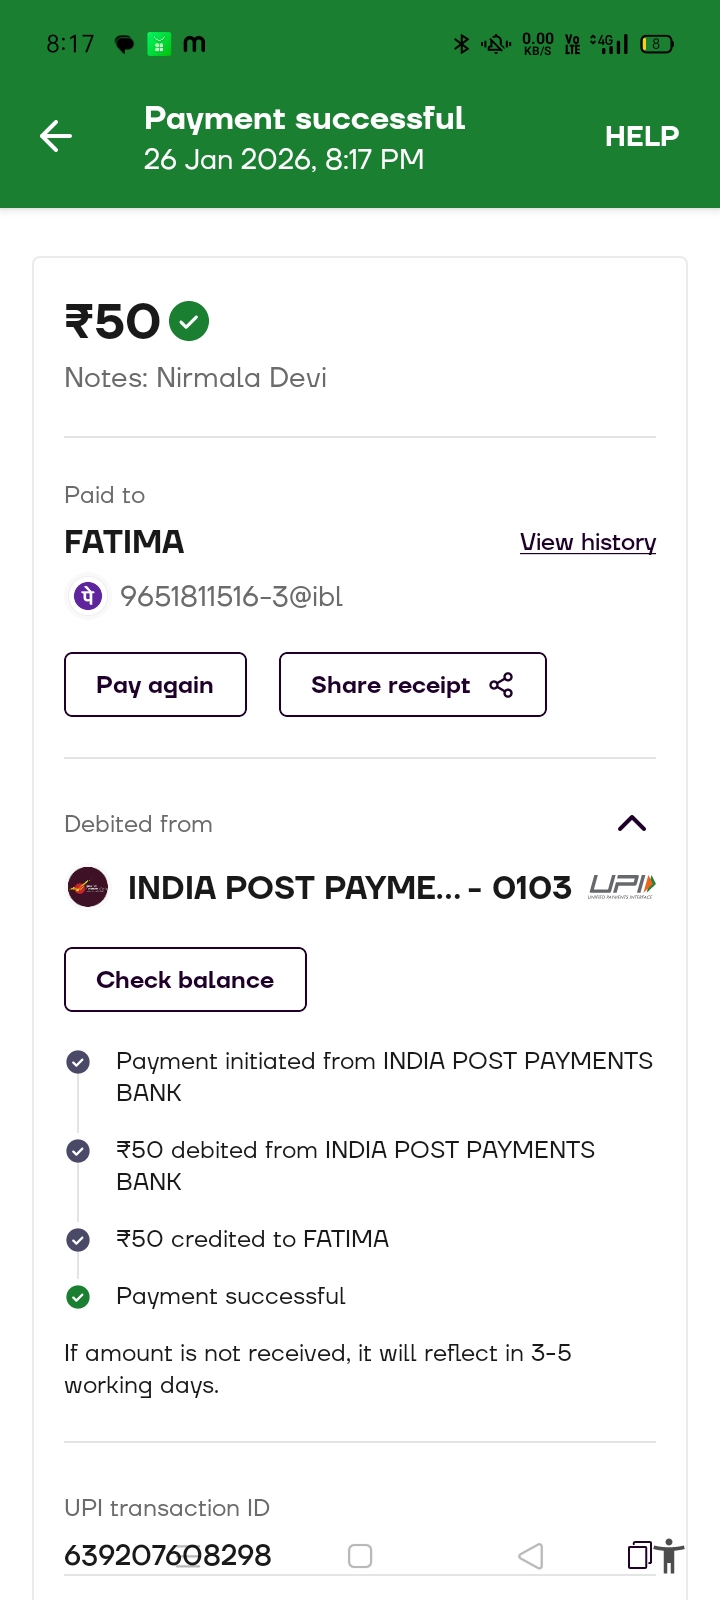The image size is (720, 1600).
Task: Tap the UPI logo next to account
Action: (622, 886)
